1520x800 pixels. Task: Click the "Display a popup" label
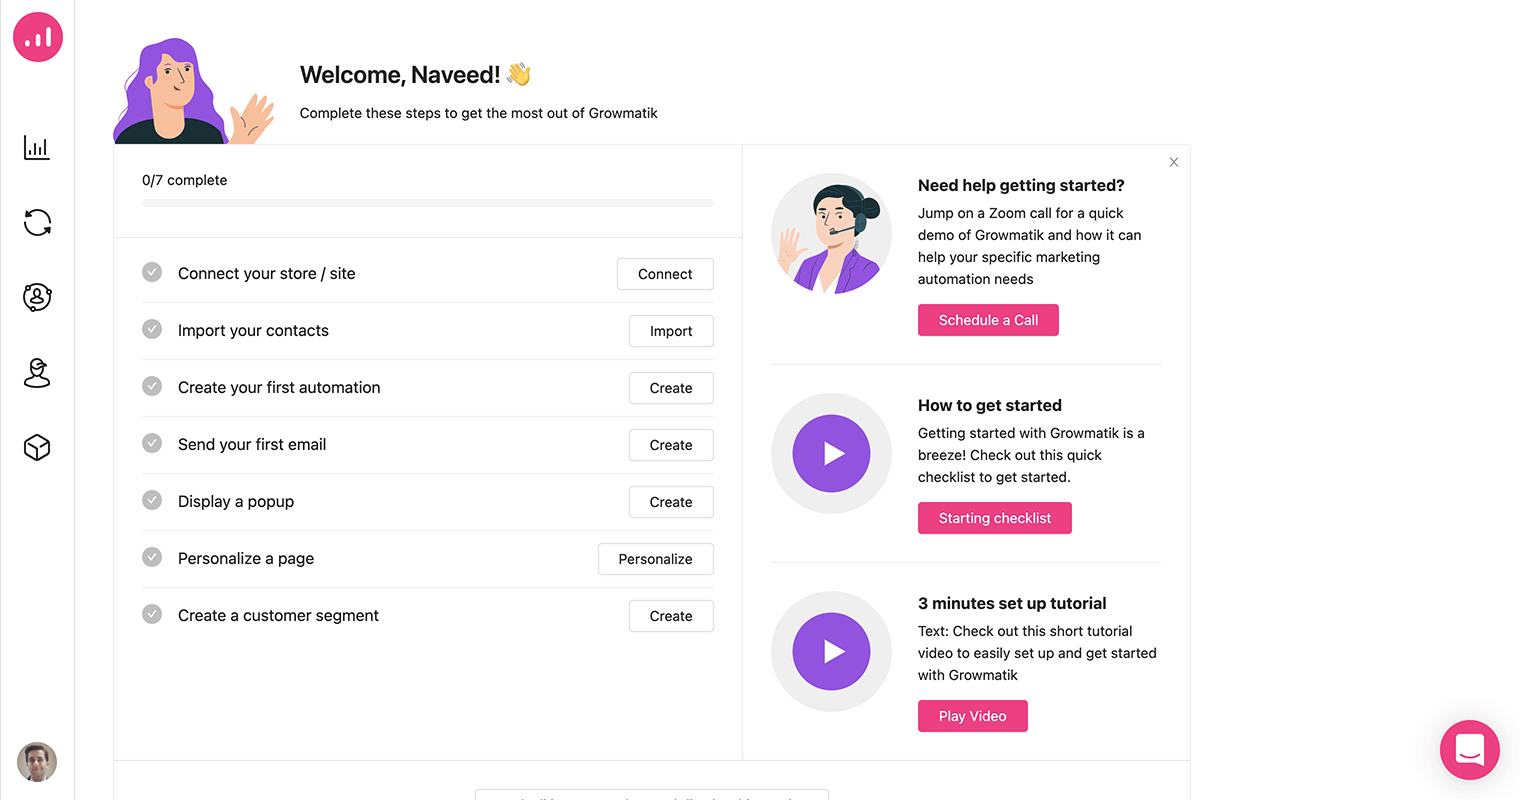click(236, 501)
